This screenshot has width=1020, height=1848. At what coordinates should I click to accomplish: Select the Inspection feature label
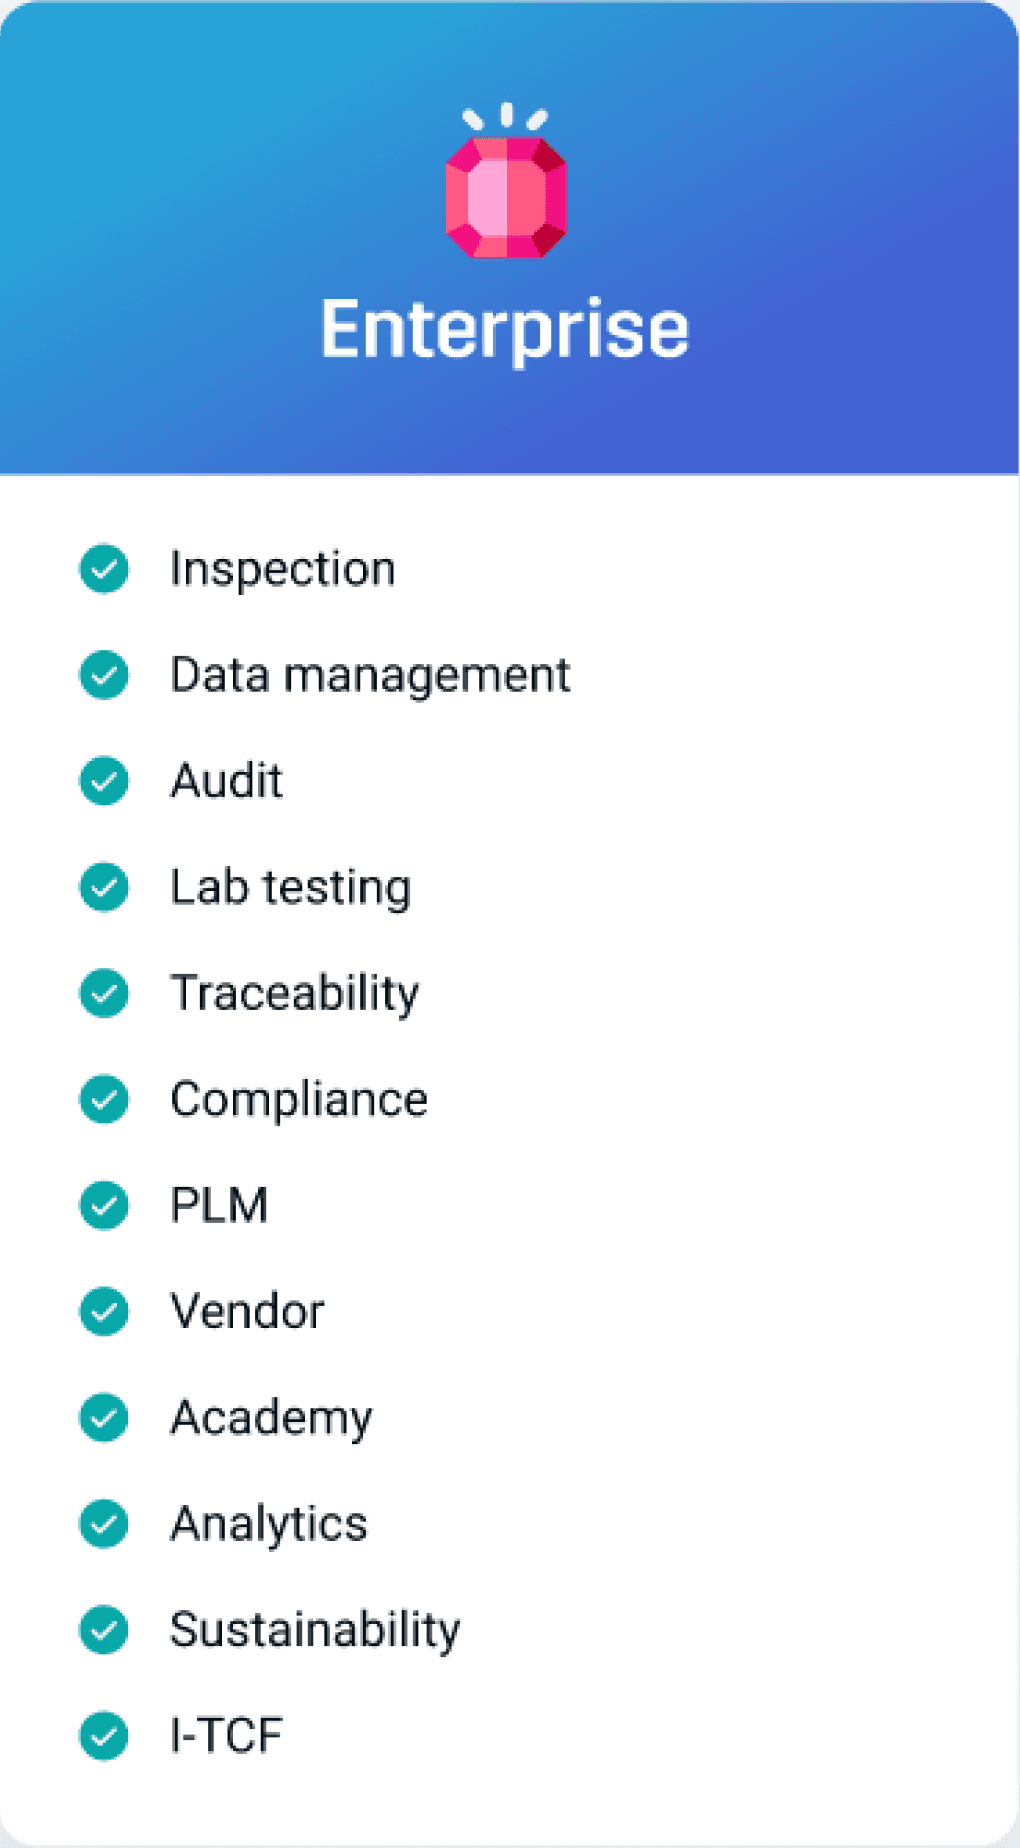coord(283,570)
